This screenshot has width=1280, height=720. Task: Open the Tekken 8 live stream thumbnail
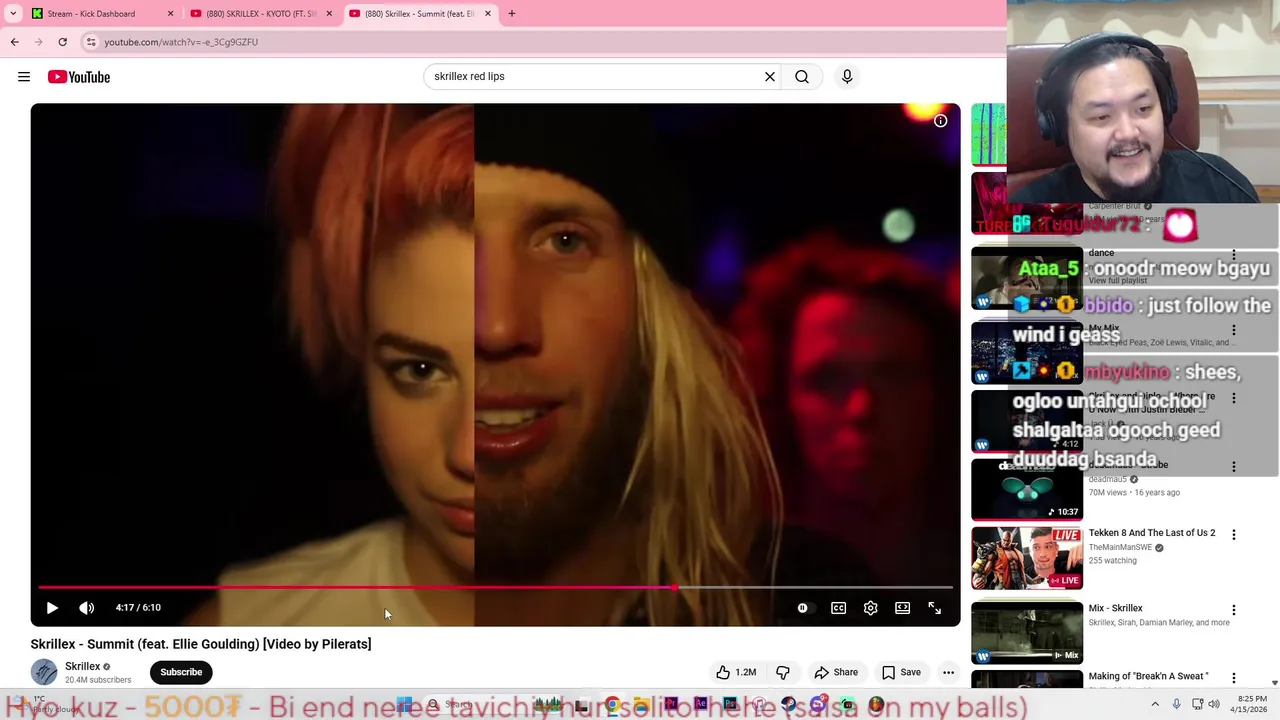[x=1026, y=558]
